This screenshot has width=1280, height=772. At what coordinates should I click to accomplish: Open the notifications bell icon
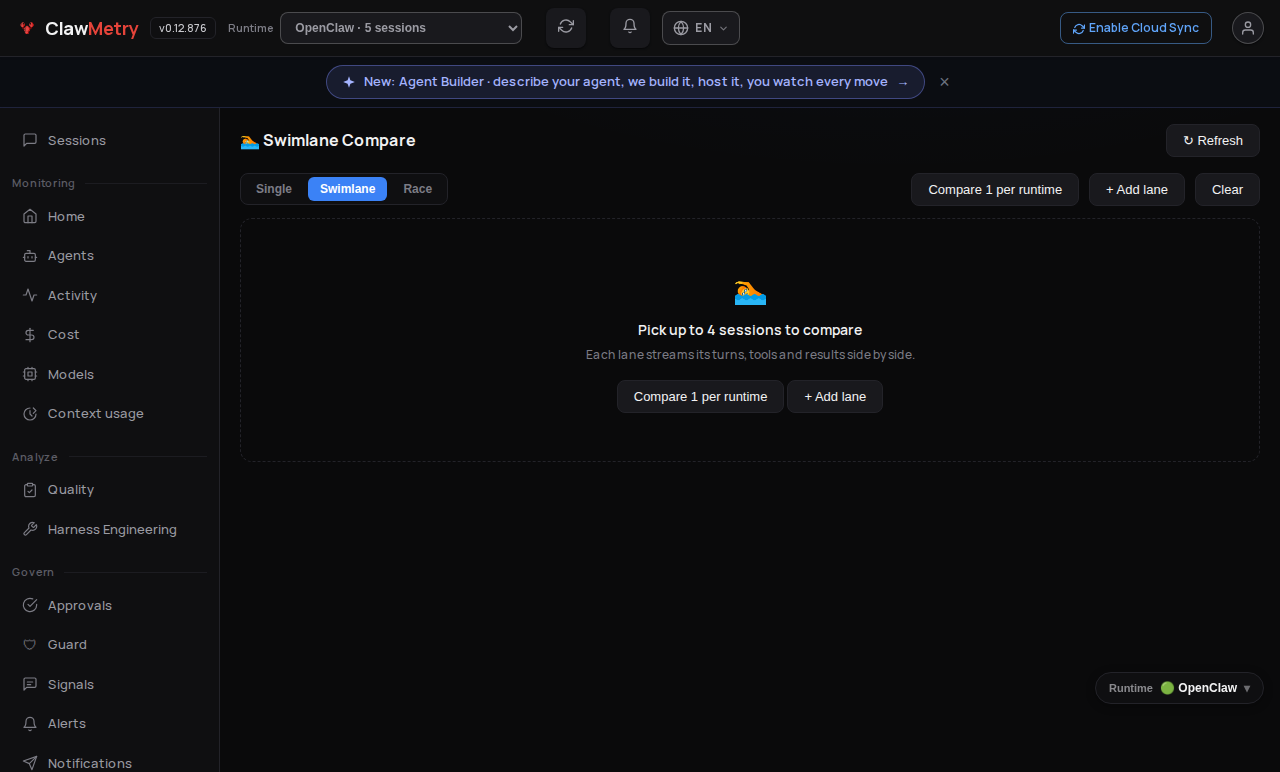(630, 27)
